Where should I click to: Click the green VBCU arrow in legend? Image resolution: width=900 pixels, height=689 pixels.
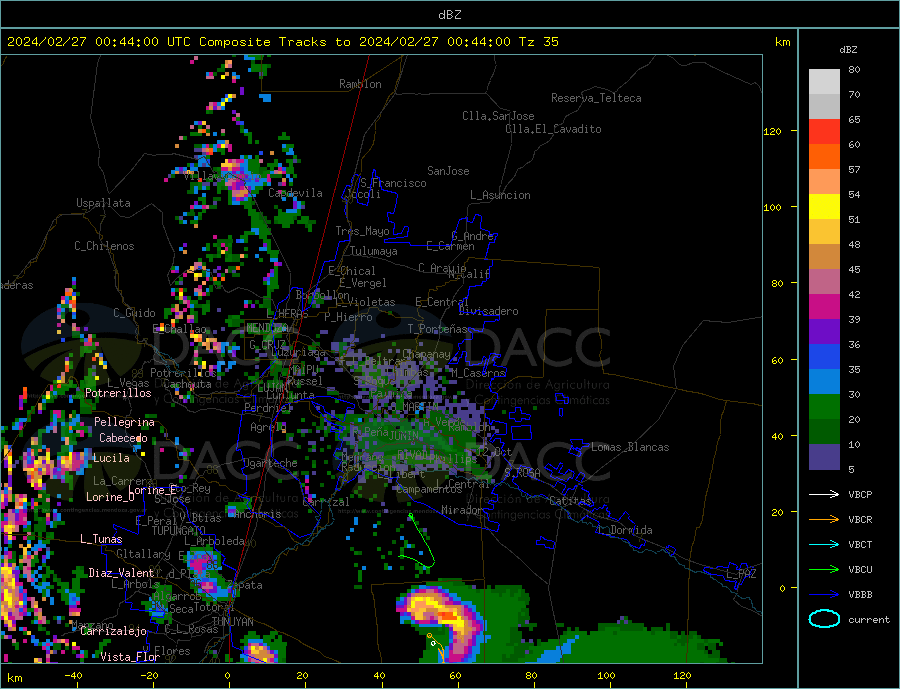point(824,570)
